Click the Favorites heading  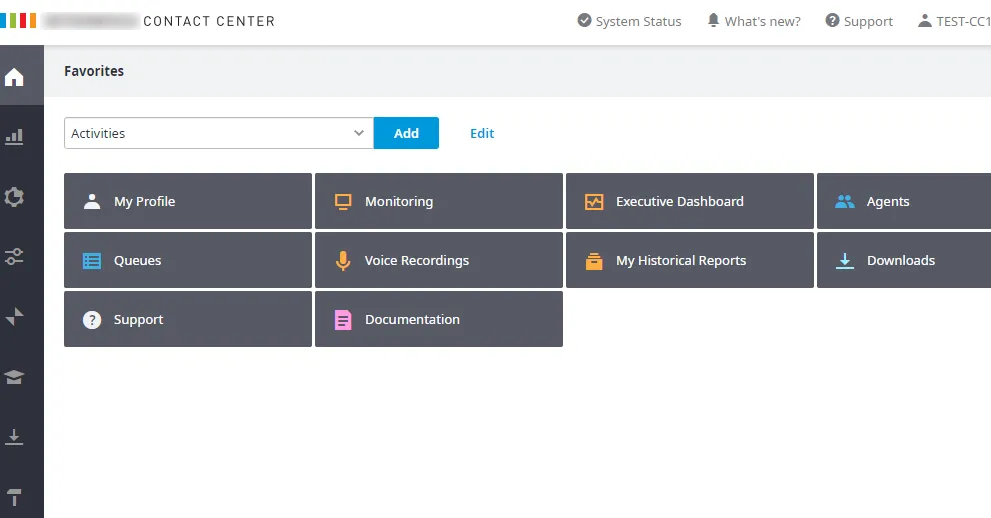[x=94, y=71]
